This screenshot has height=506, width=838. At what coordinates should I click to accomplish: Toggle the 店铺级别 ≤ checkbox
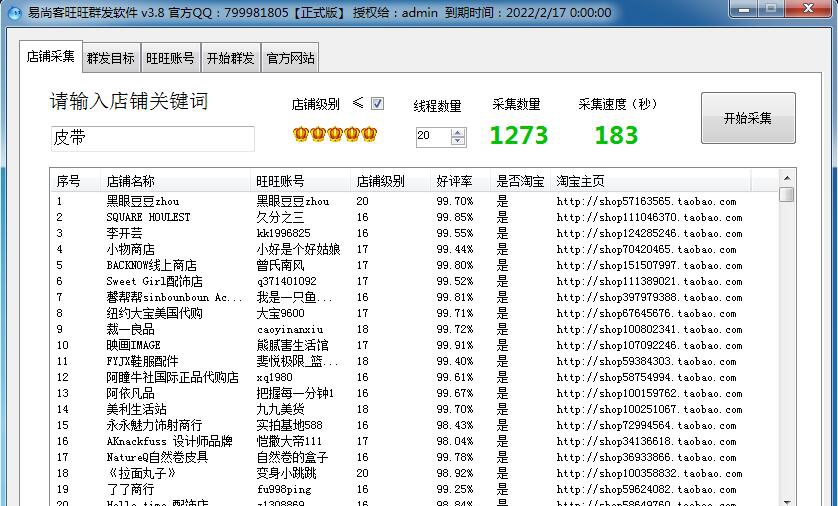coord(377,103)
